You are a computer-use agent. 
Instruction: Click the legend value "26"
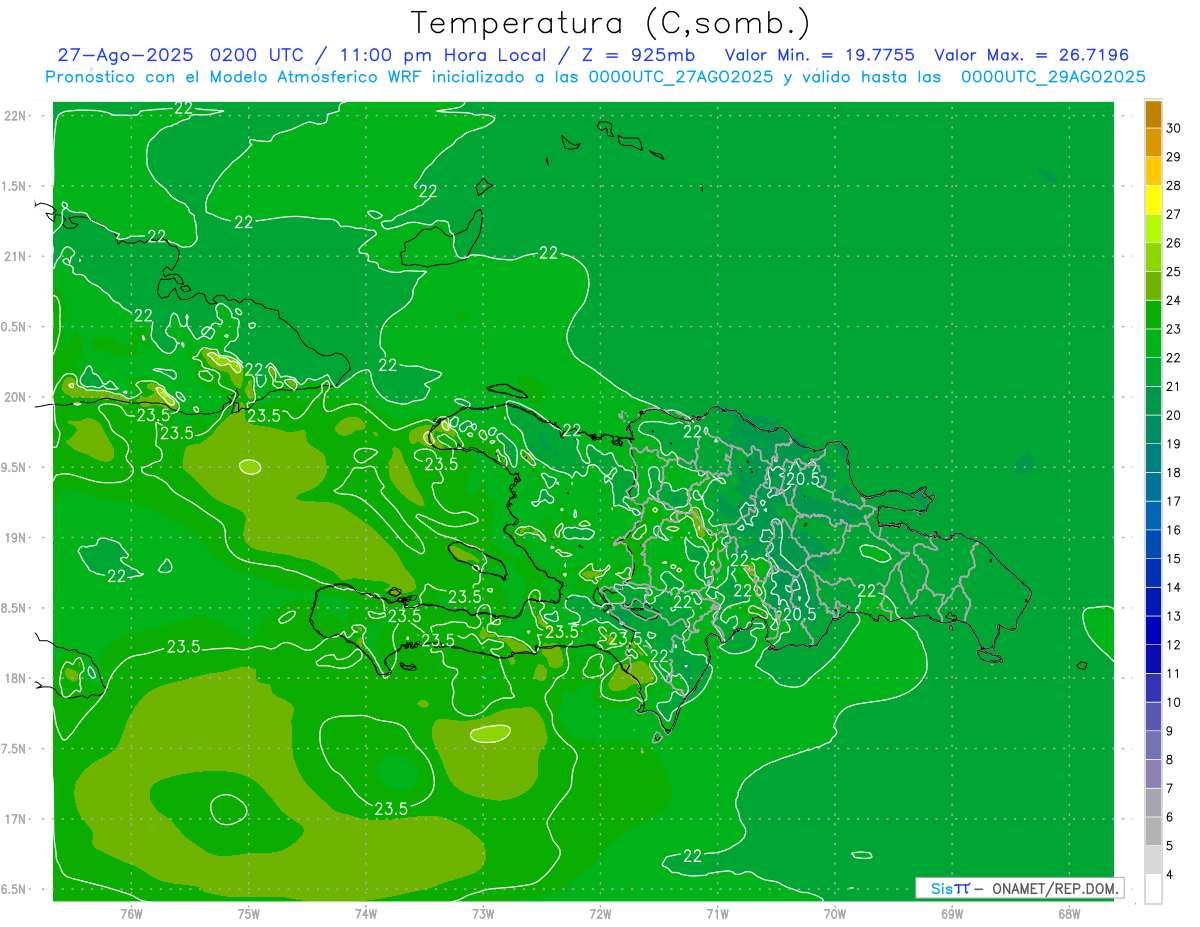tap(1174, 243)
